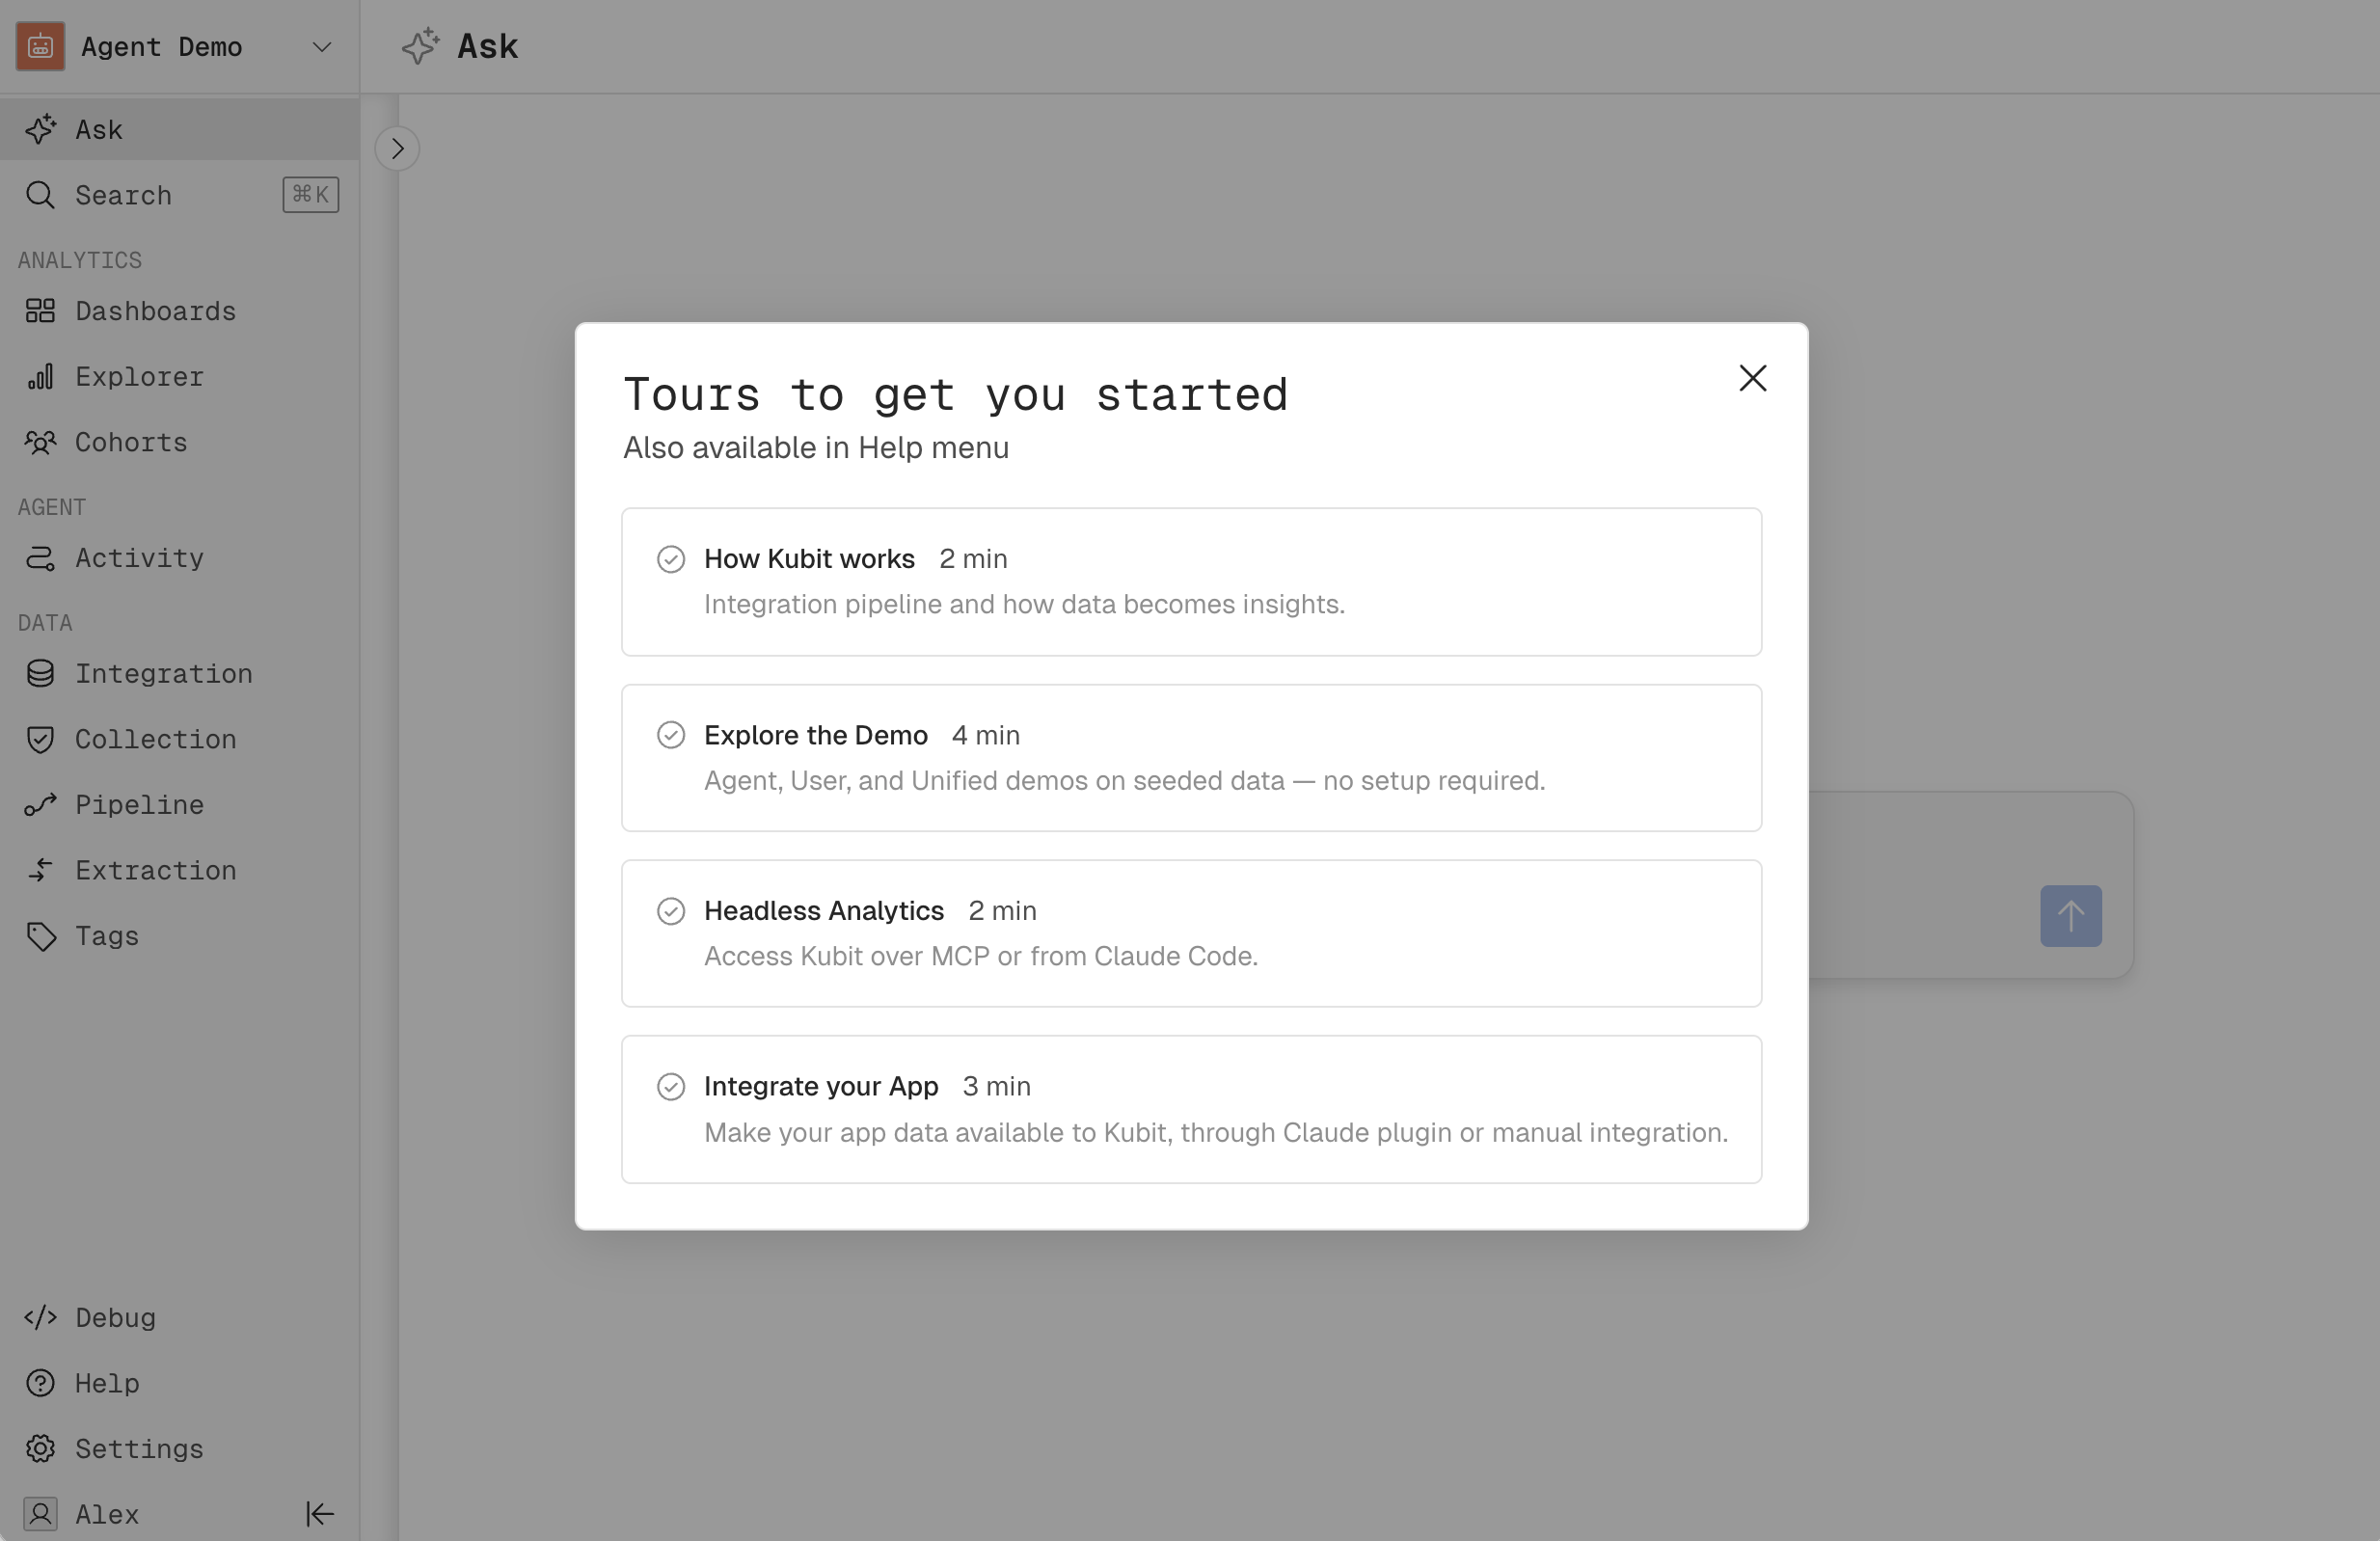Click the Agent Demo workspace name

click(x=162, y=47)
